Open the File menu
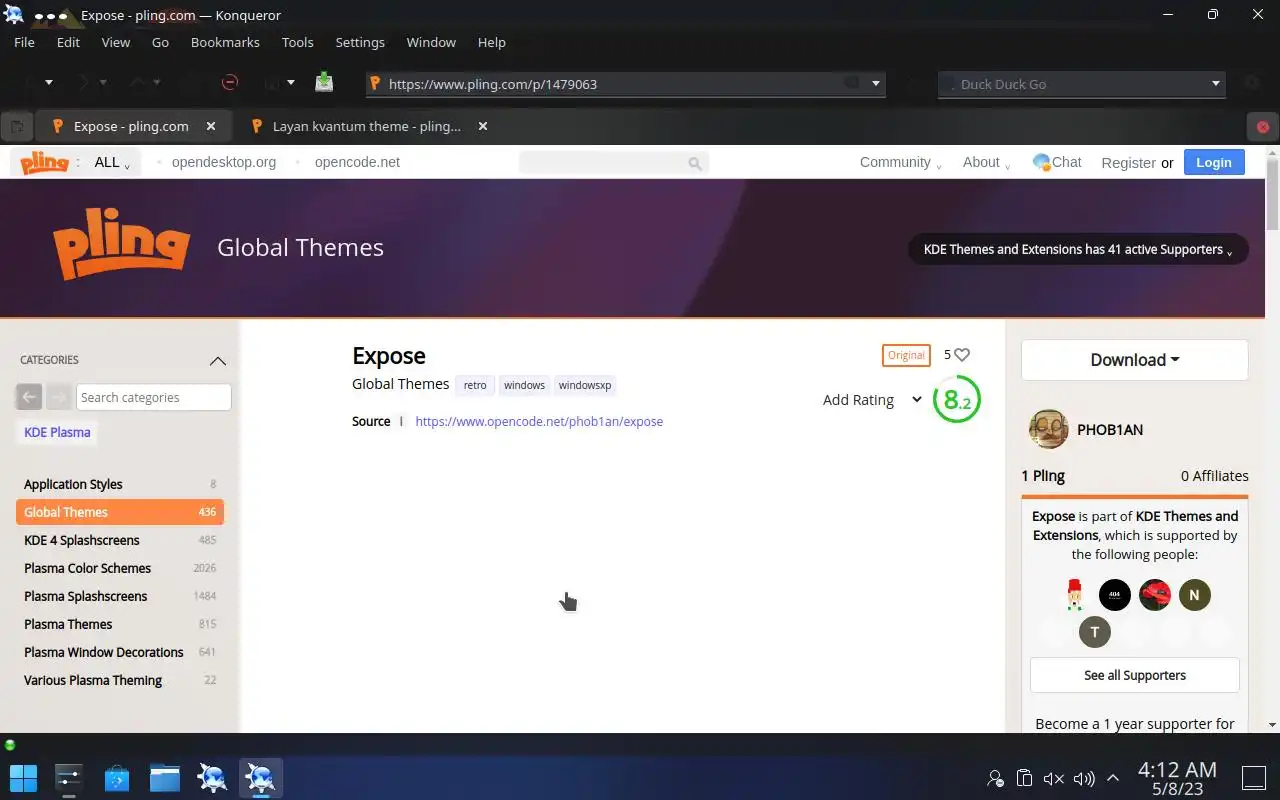 (24, 42)
